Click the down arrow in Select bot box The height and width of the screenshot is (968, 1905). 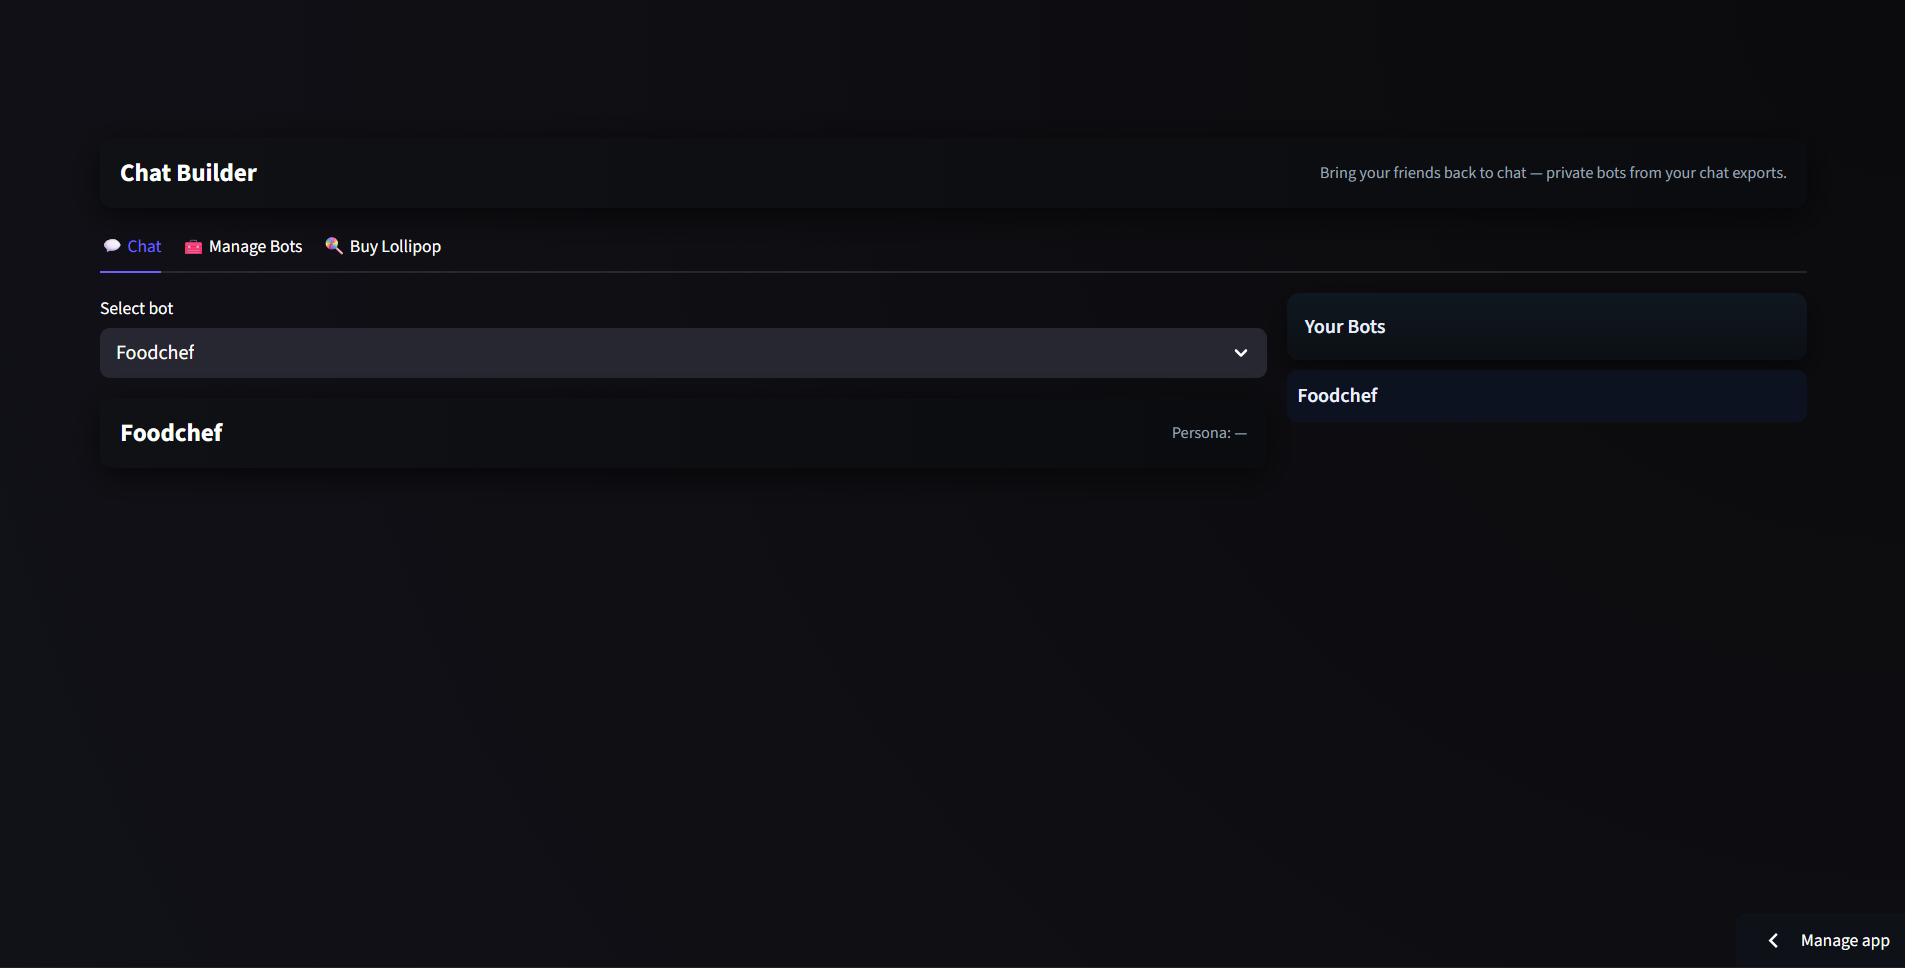coord(1240,353)
